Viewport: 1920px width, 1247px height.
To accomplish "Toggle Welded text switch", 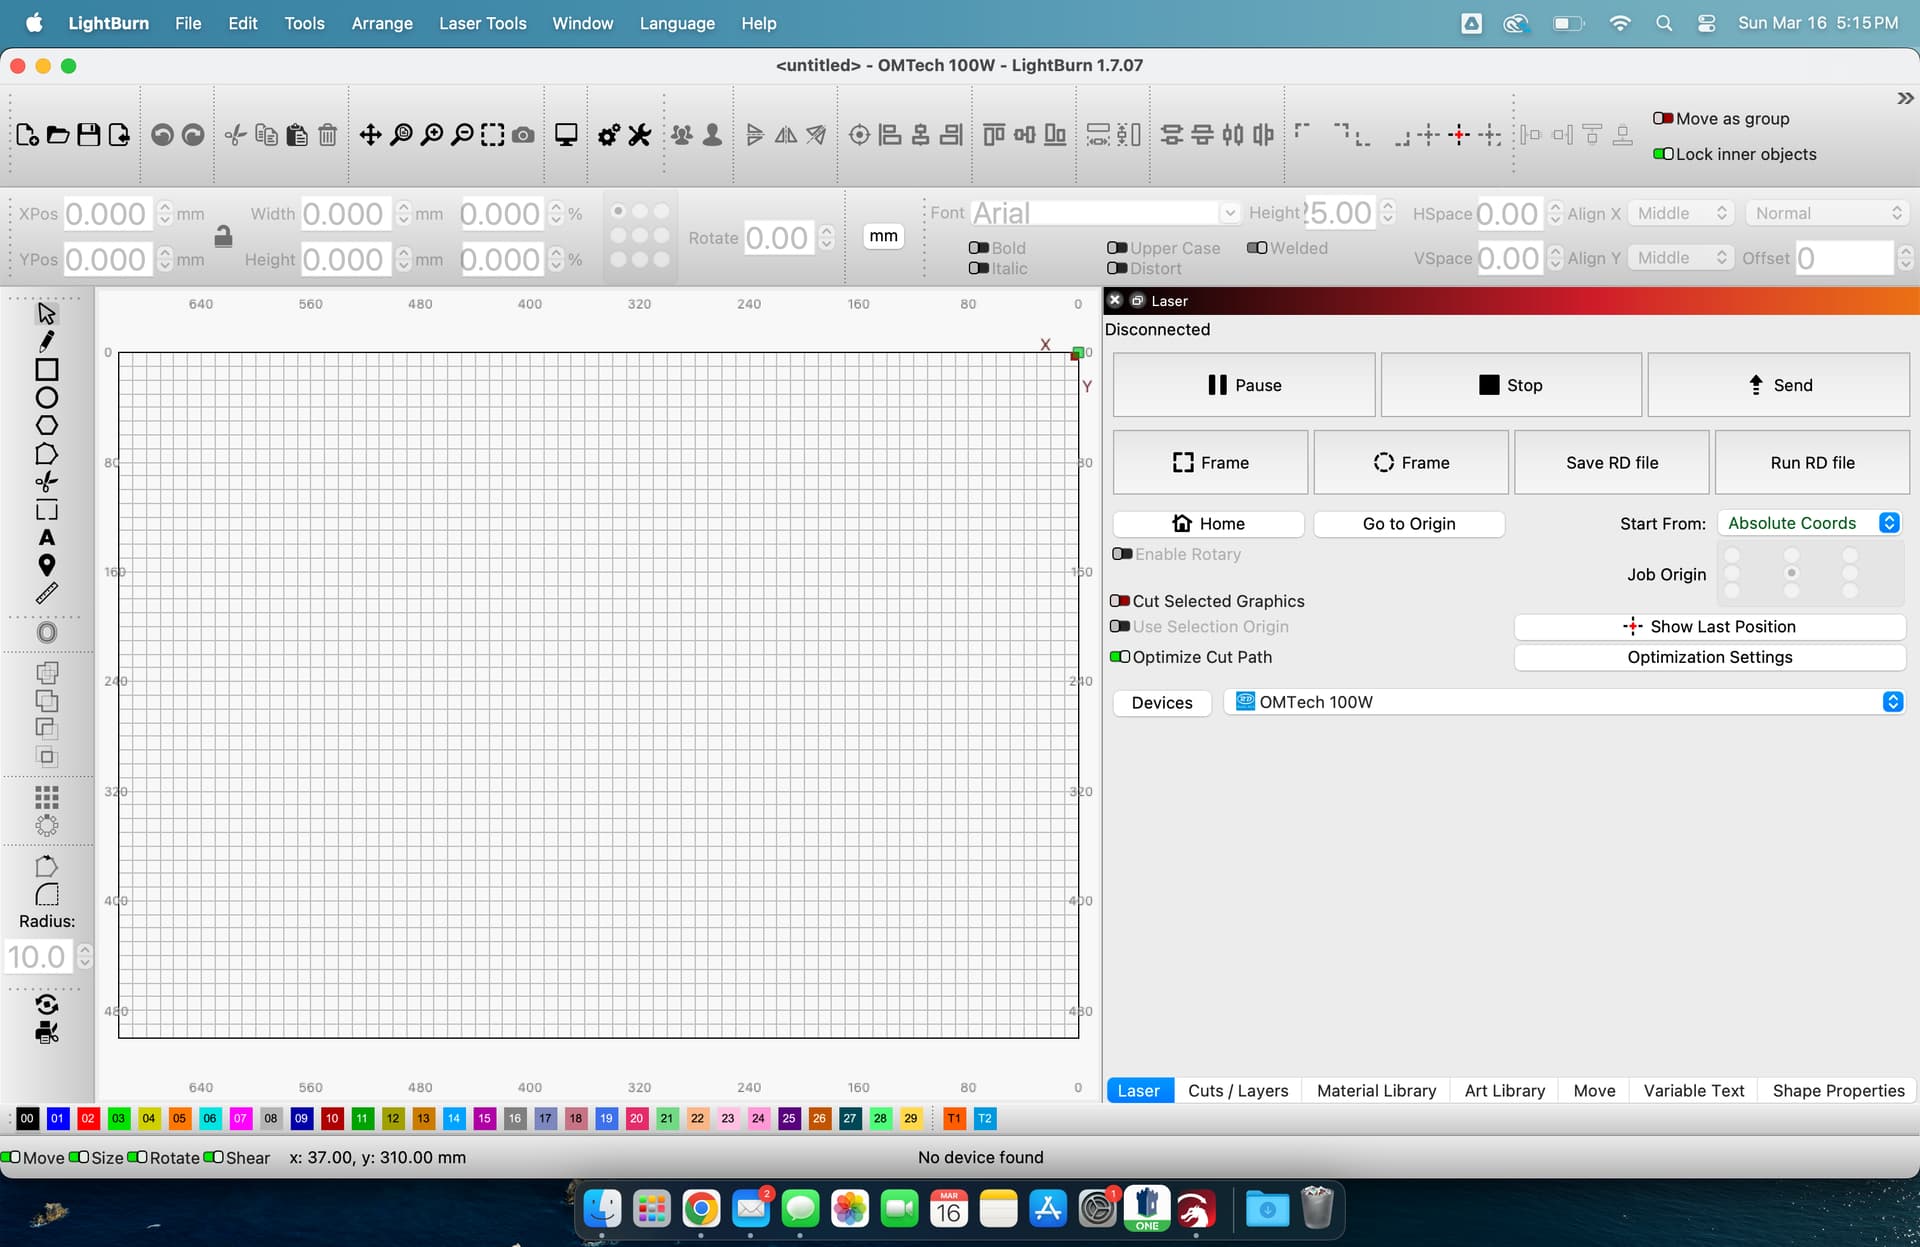I will point(1257,248).
